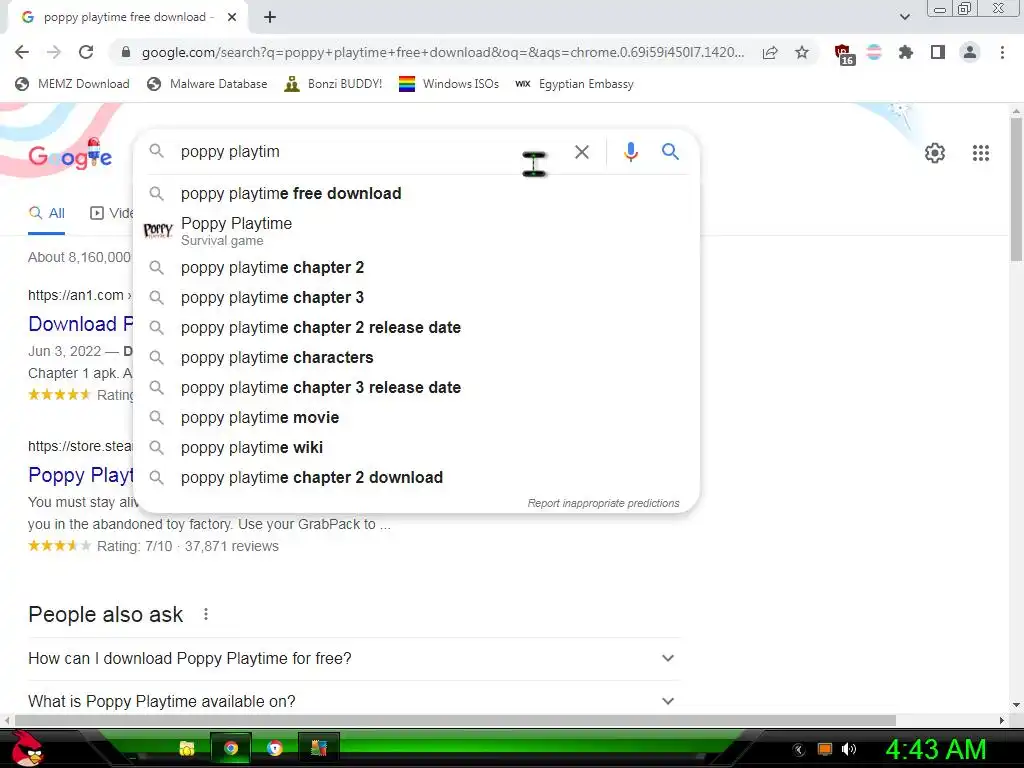Start voice search with microphone icon

[630, 152]
